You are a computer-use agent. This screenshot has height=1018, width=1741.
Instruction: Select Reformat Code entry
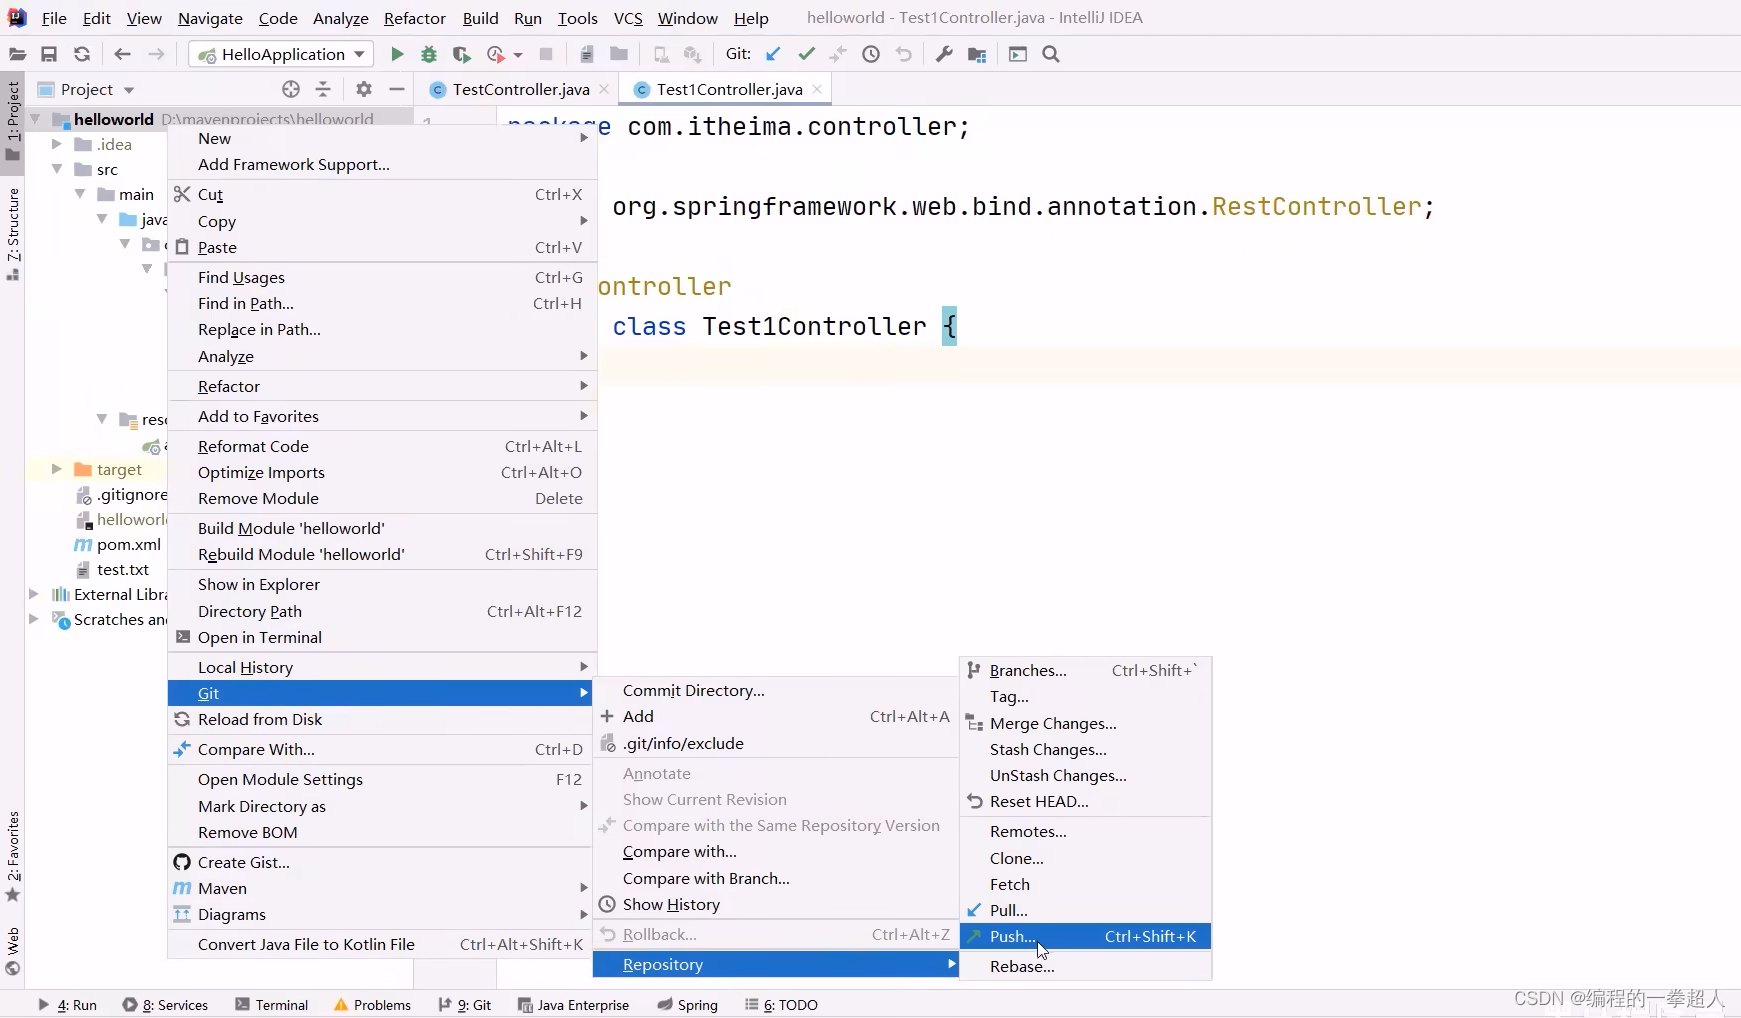[x=382, y=446]
